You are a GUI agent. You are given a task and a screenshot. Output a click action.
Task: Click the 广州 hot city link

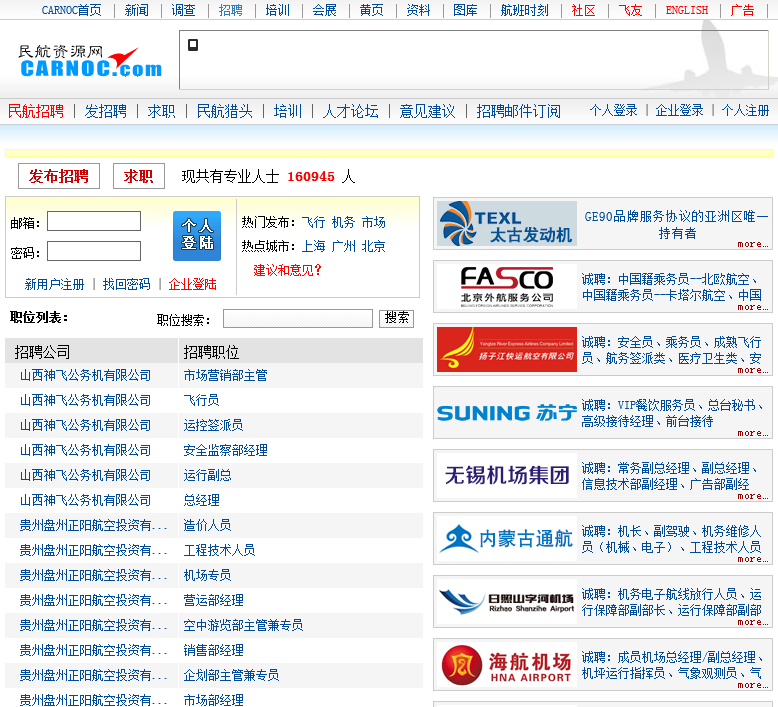[x=343, y=246]
